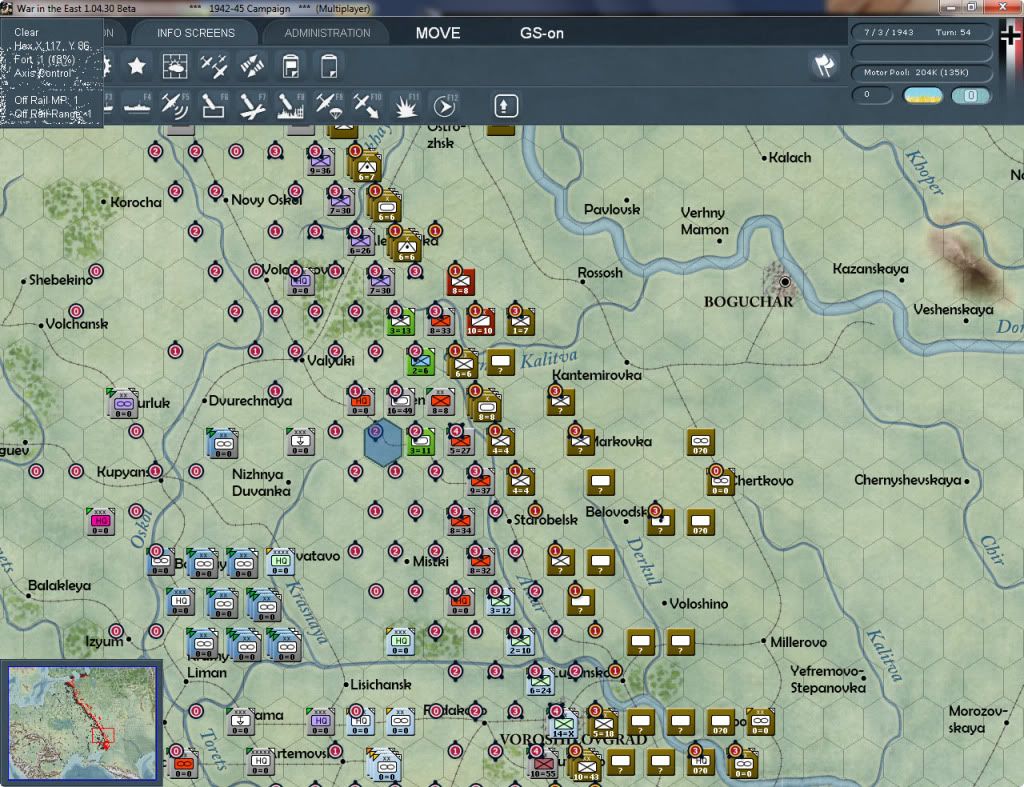
Task: Click the Motor Pool 204K display
Action: tap(921, 72)
